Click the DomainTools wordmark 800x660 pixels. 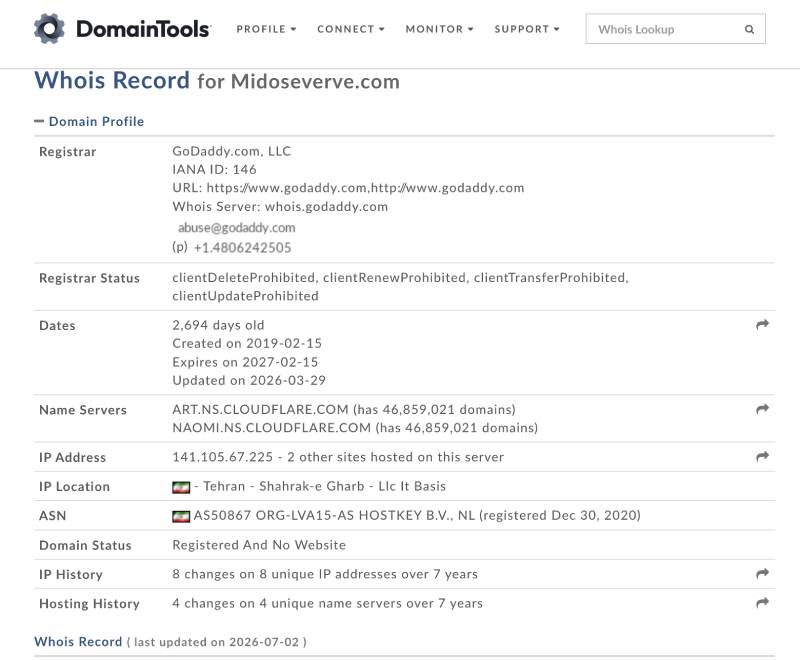click(x=143, y=29)
